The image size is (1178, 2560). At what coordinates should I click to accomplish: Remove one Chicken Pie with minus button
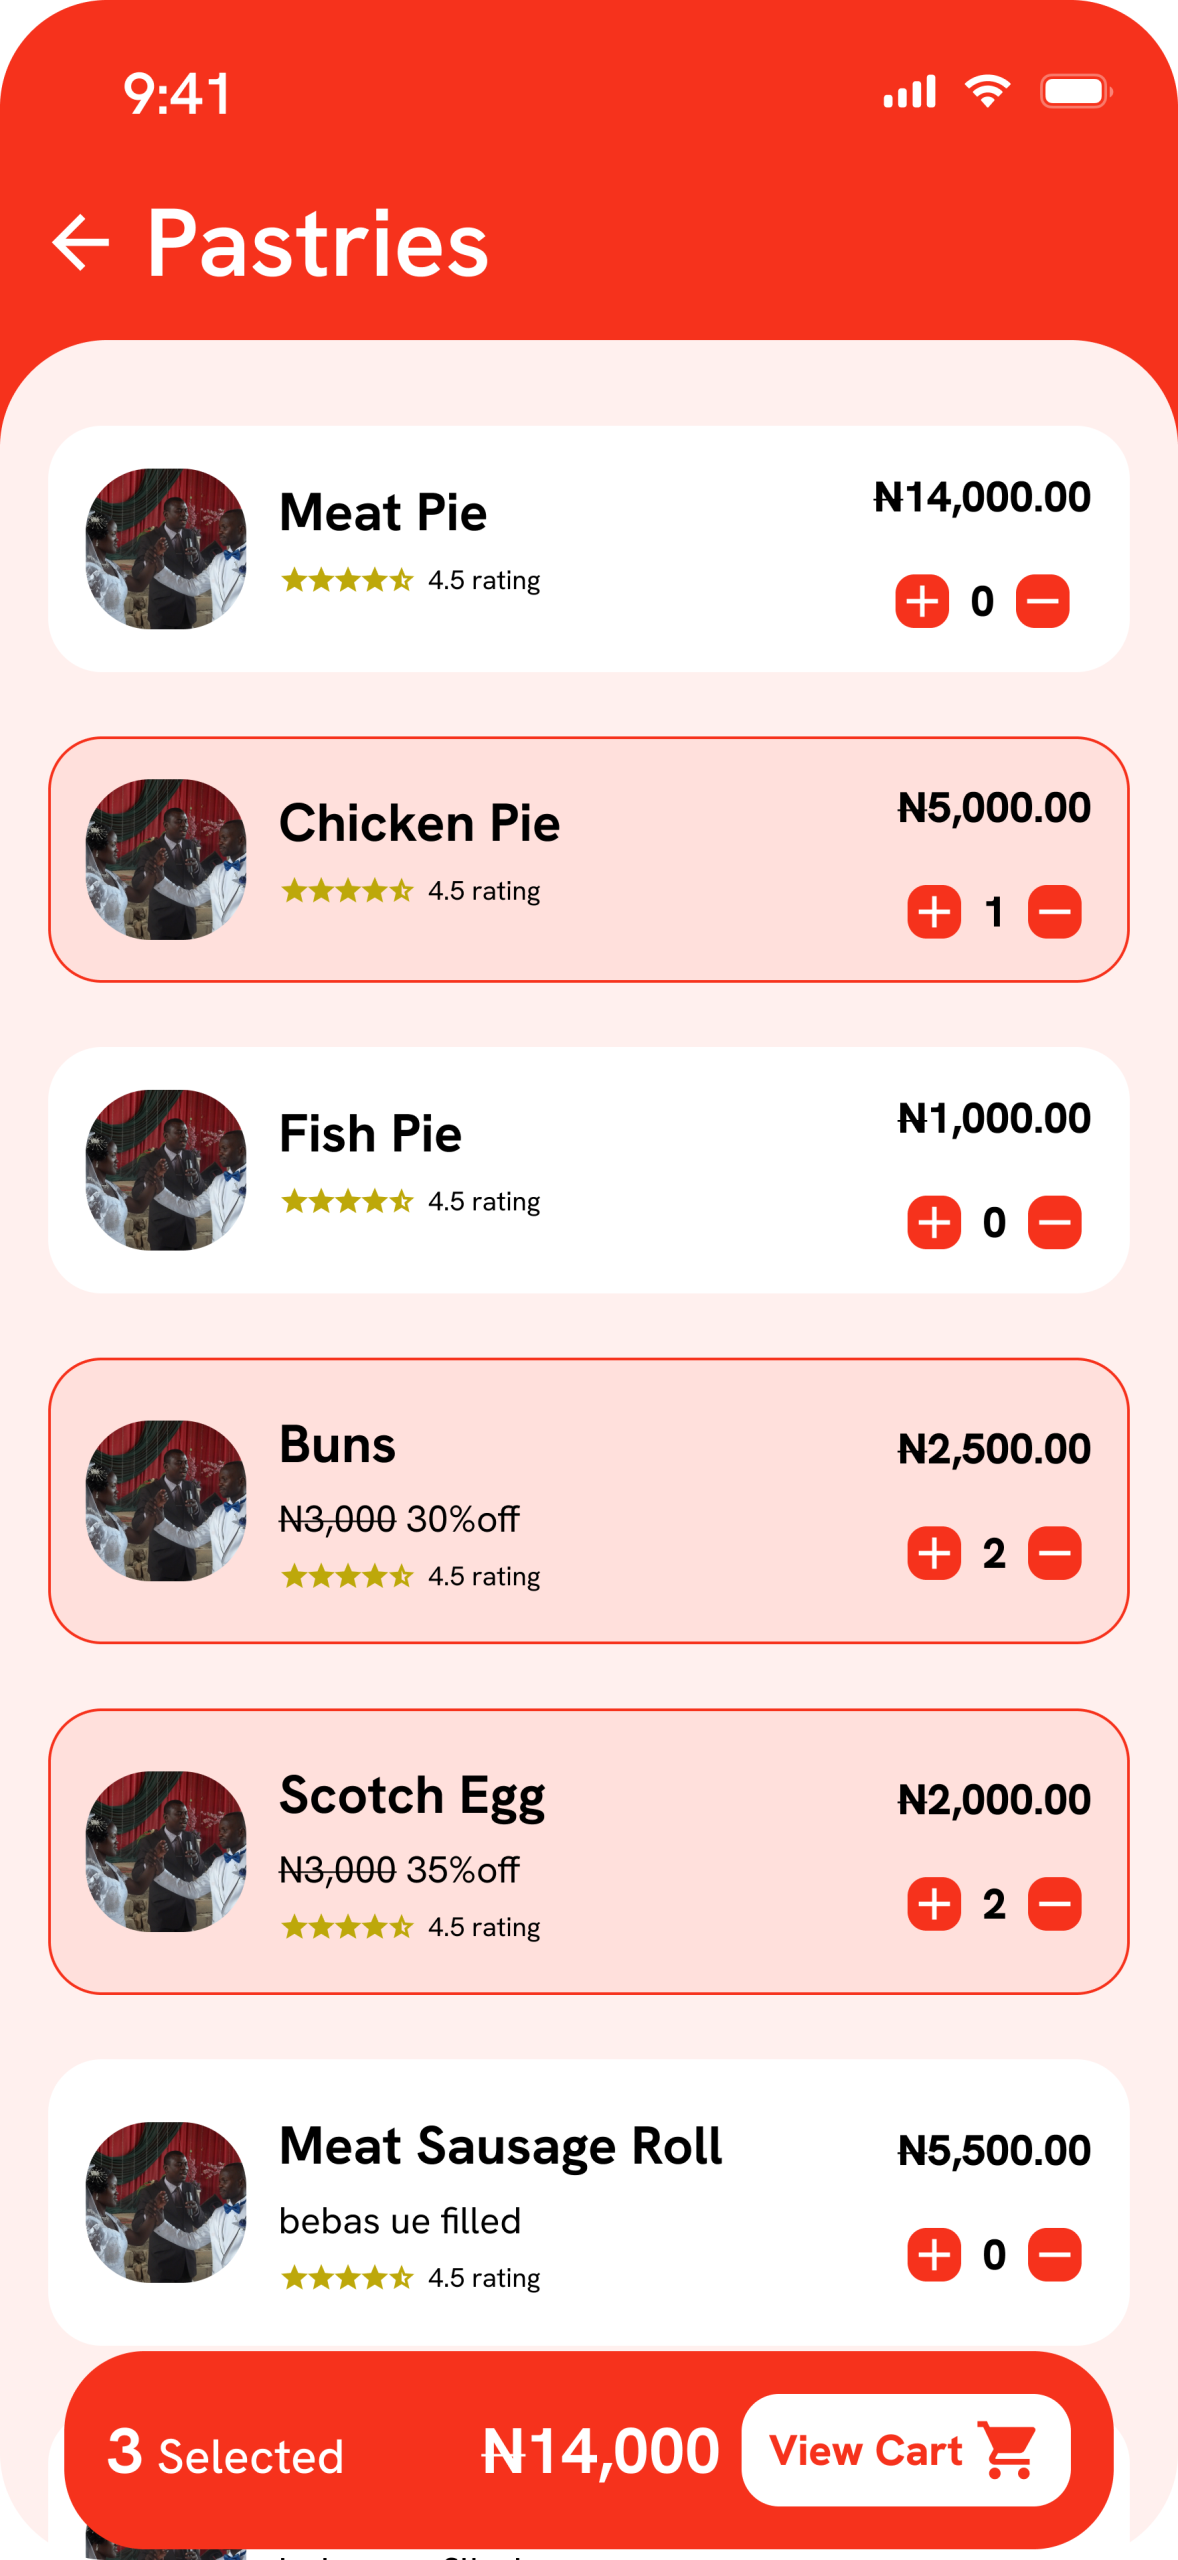[x=1054, y=911]
